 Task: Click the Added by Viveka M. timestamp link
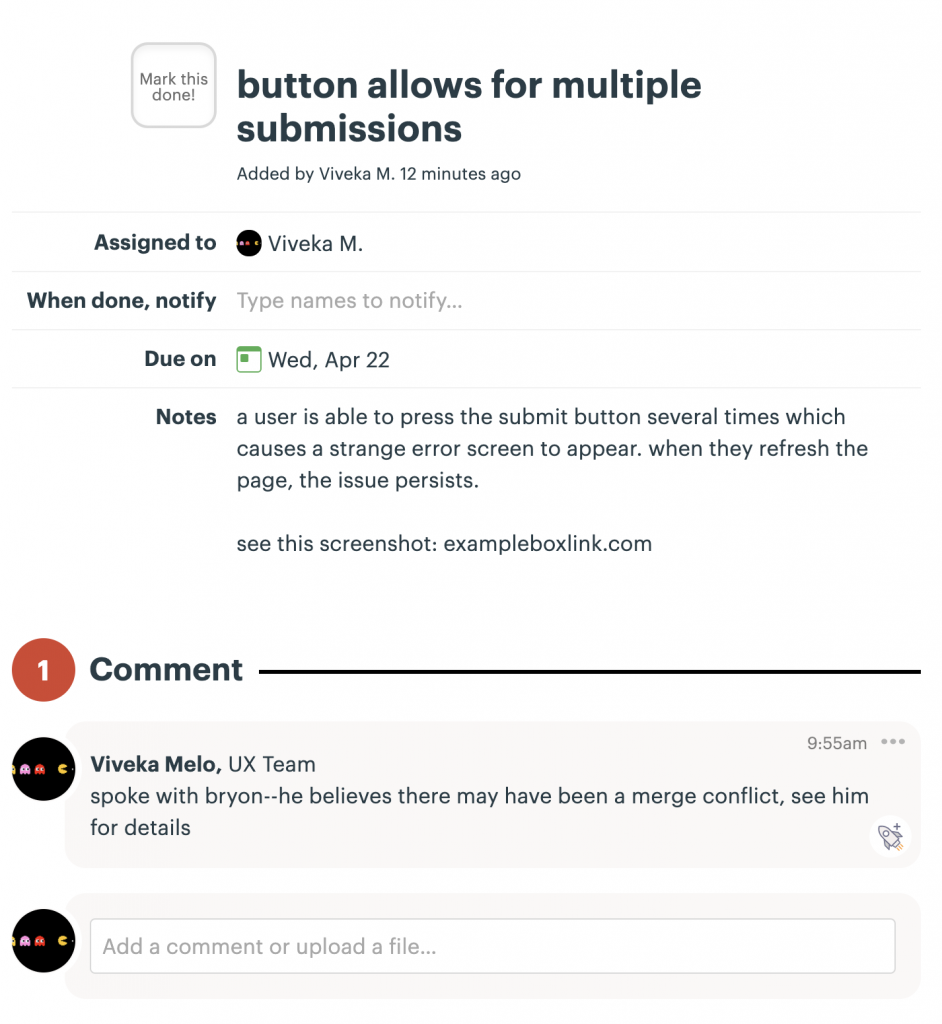[378, 173]
